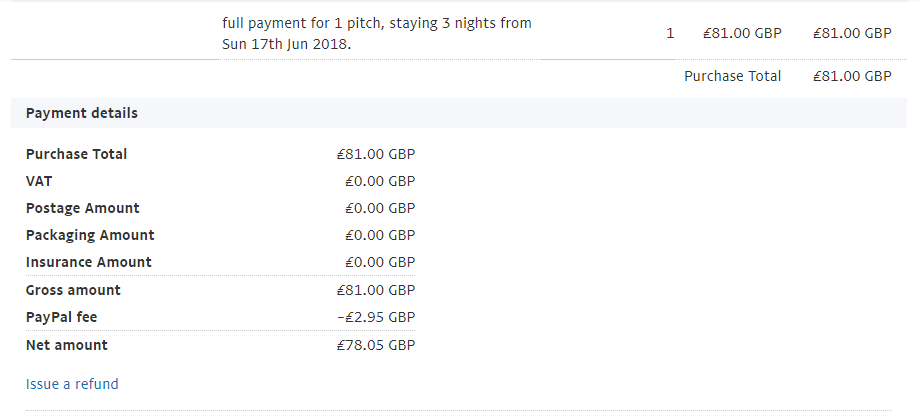Click the Issue a refund link
This screenshot has width=920, height=416.
coord(72,384)
